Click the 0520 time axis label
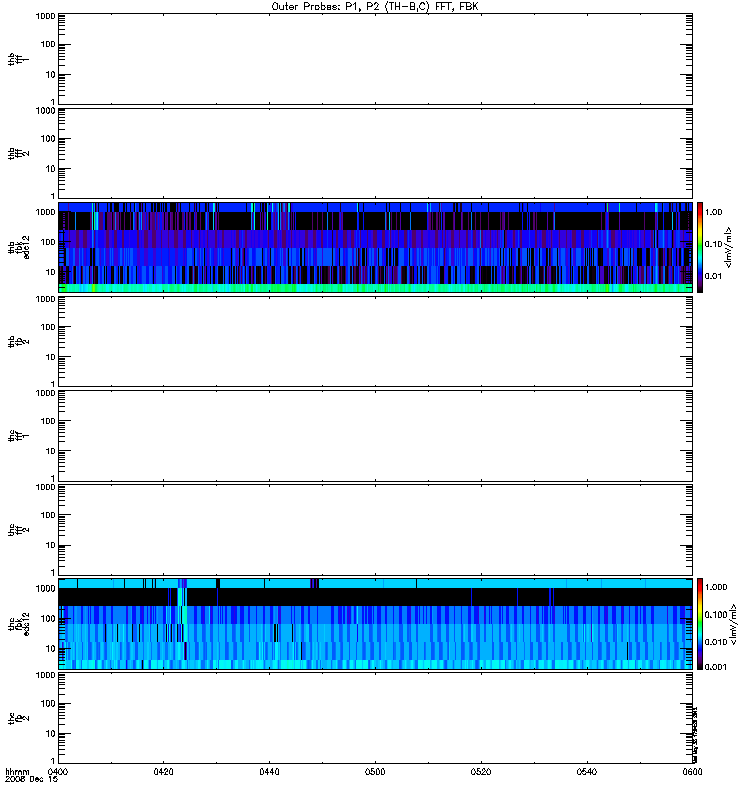The image size is (750, 800). click(x=481, y=772)
